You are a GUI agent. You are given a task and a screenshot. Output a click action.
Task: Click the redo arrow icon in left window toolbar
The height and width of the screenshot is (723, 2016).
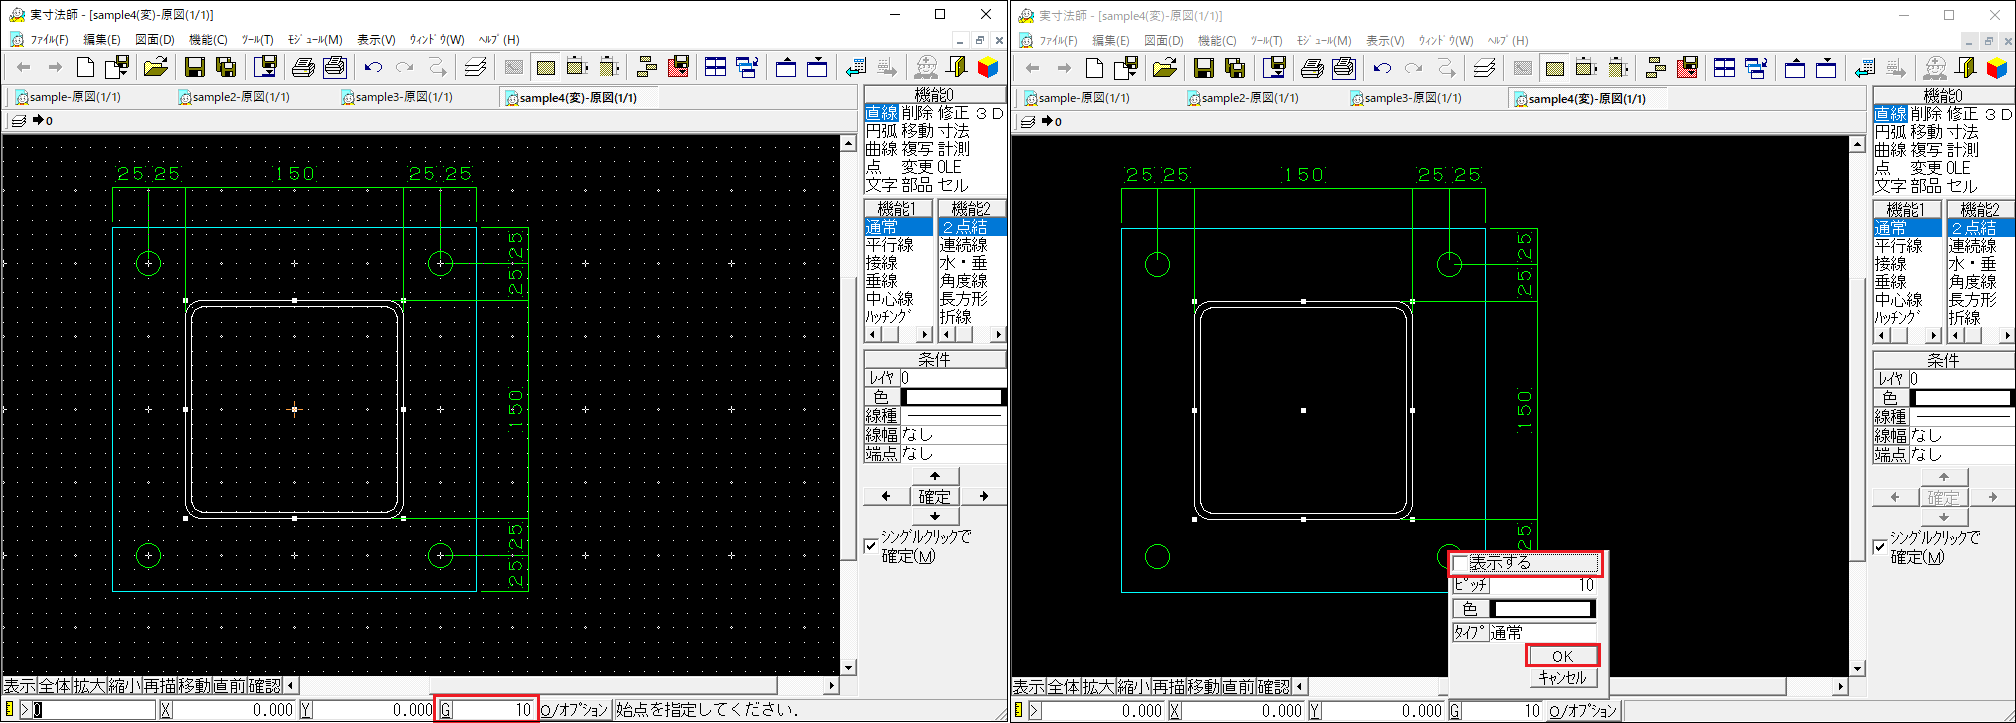pos(405,67)
